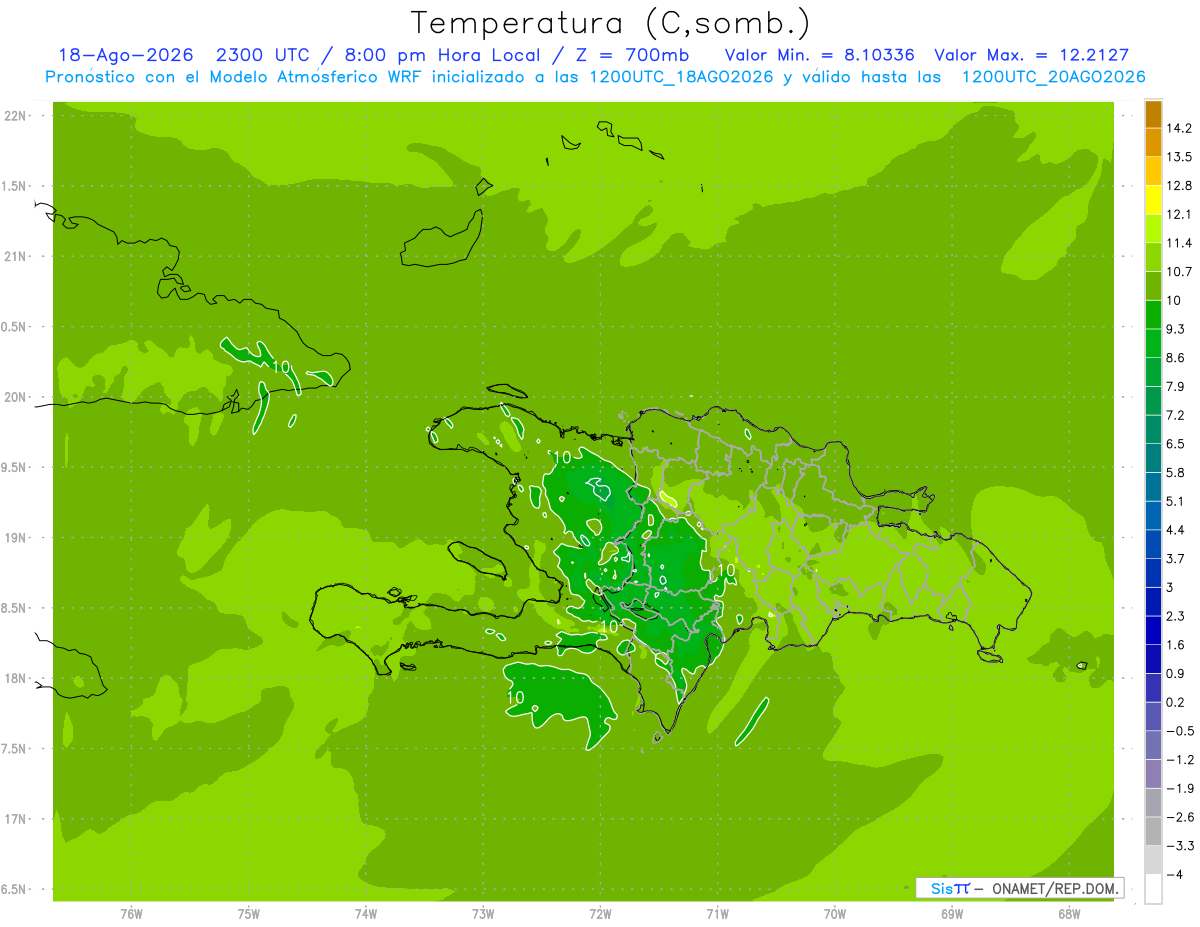The image size is (1200, 927).
Task: Click the validity stamp "1200UTC_20AGO2026"
Action: (1052, 77)
